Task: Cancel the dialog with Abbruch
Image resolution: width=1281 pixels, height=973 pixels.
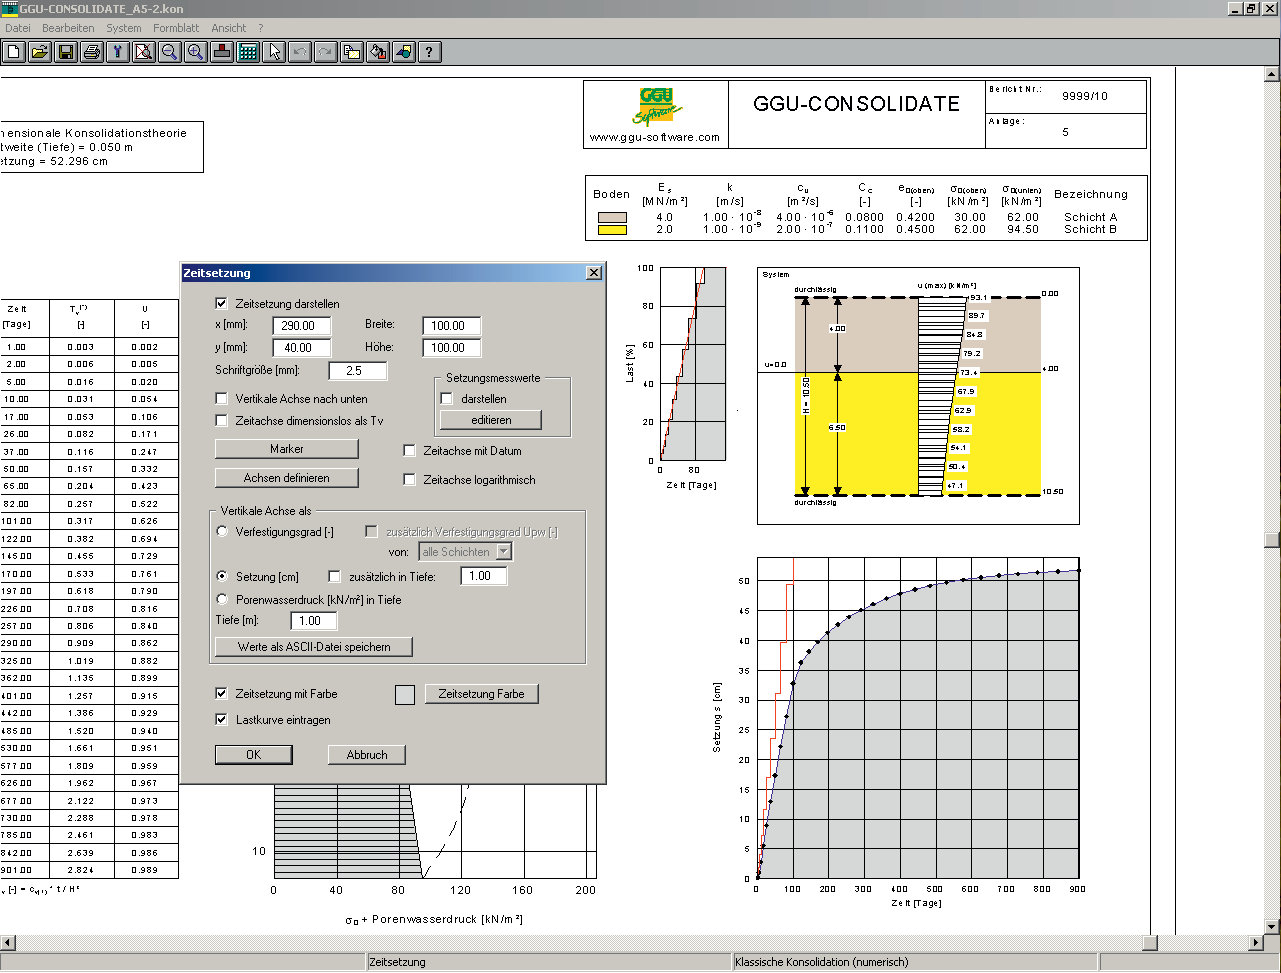Action: (x=367, y=755)
